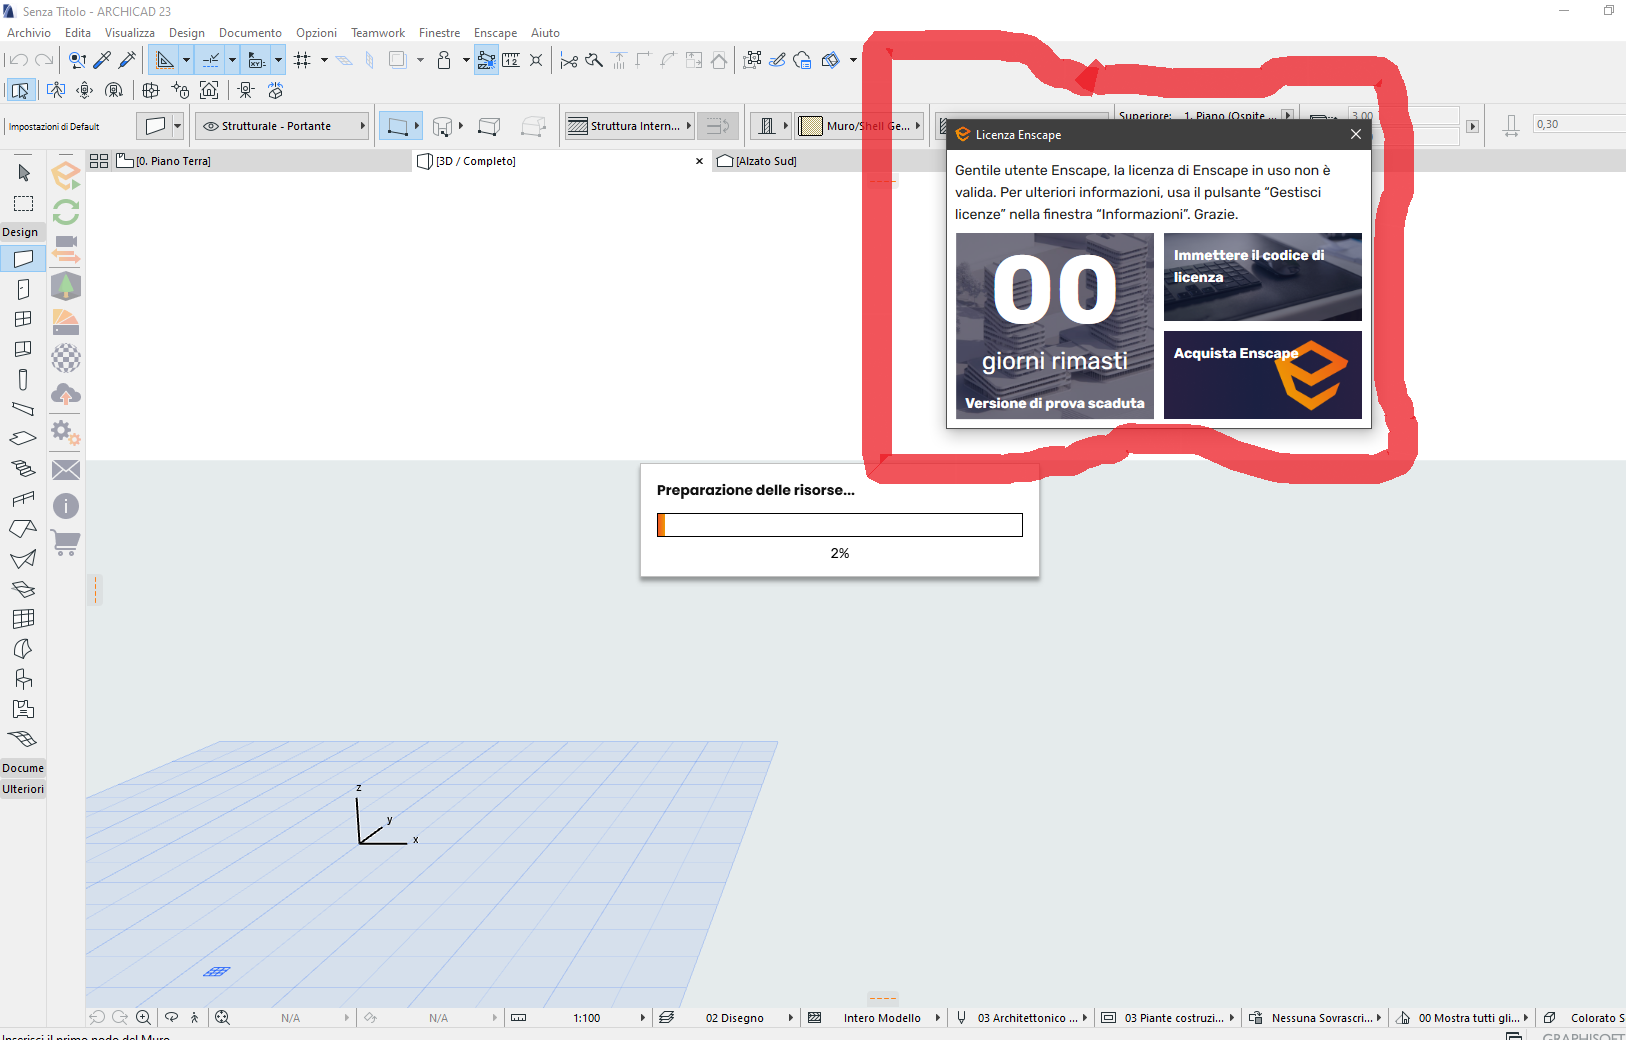Select the Marquee tool
The image size is (1626, 1040).
click(24, 204)
